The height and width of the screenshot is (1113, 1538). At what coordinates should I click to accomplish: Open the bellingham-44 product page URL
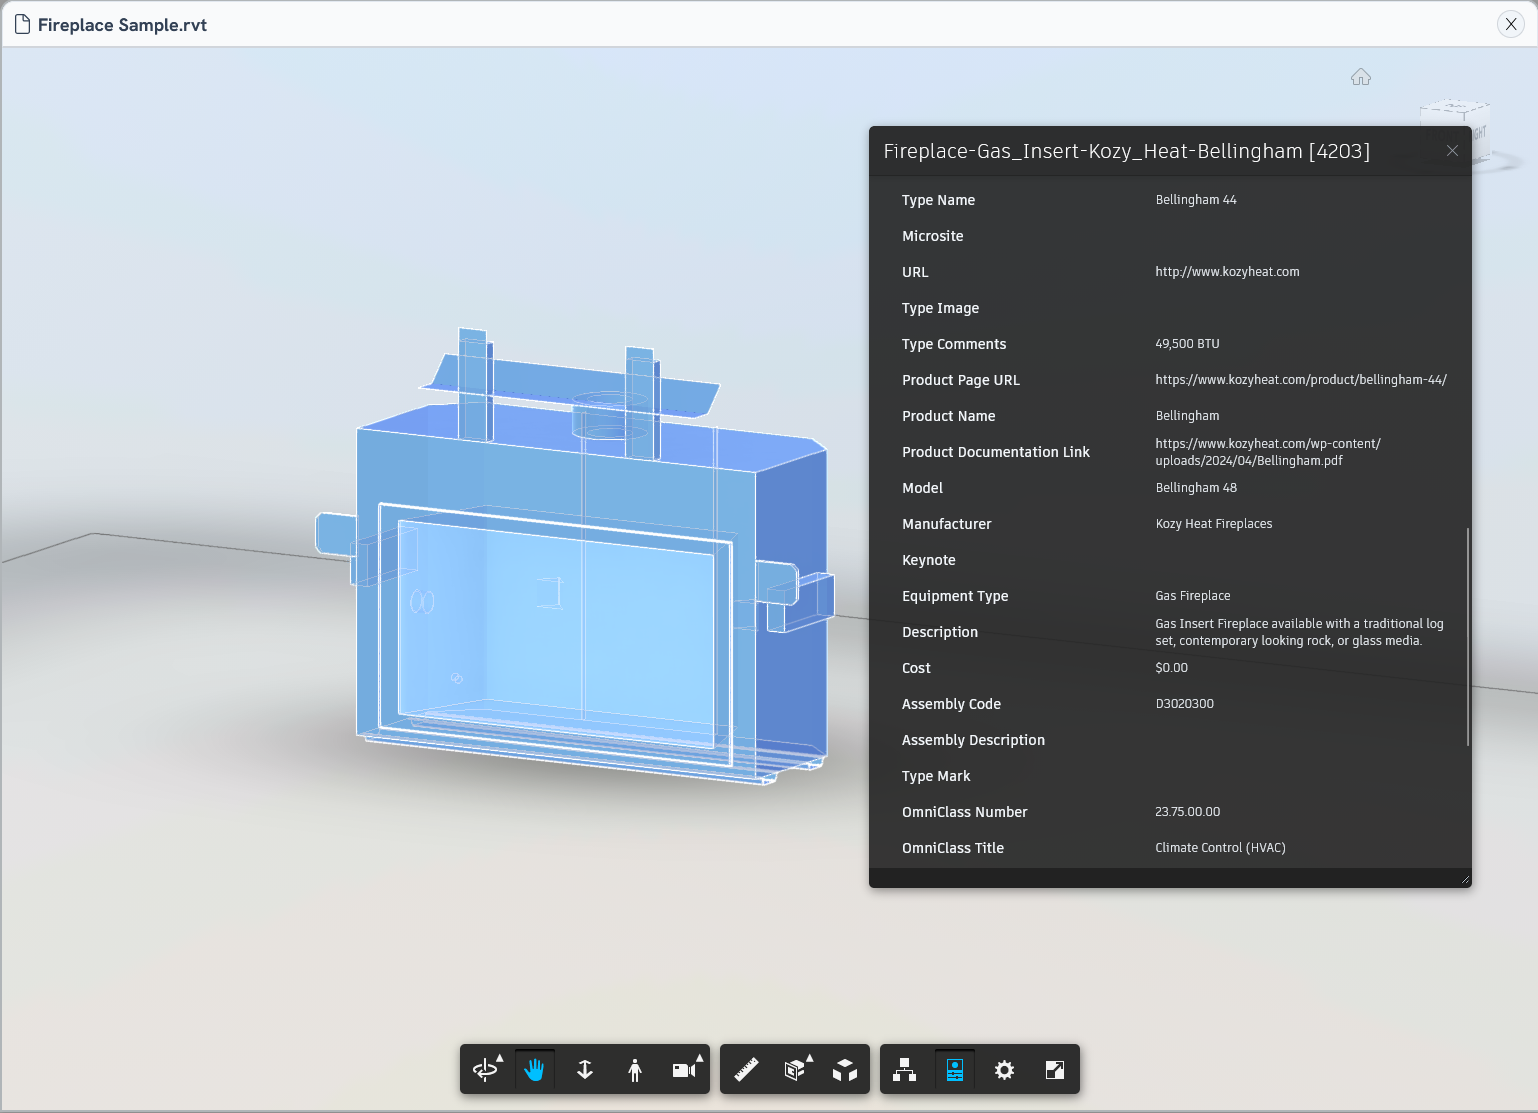[x=1301, y=380]
